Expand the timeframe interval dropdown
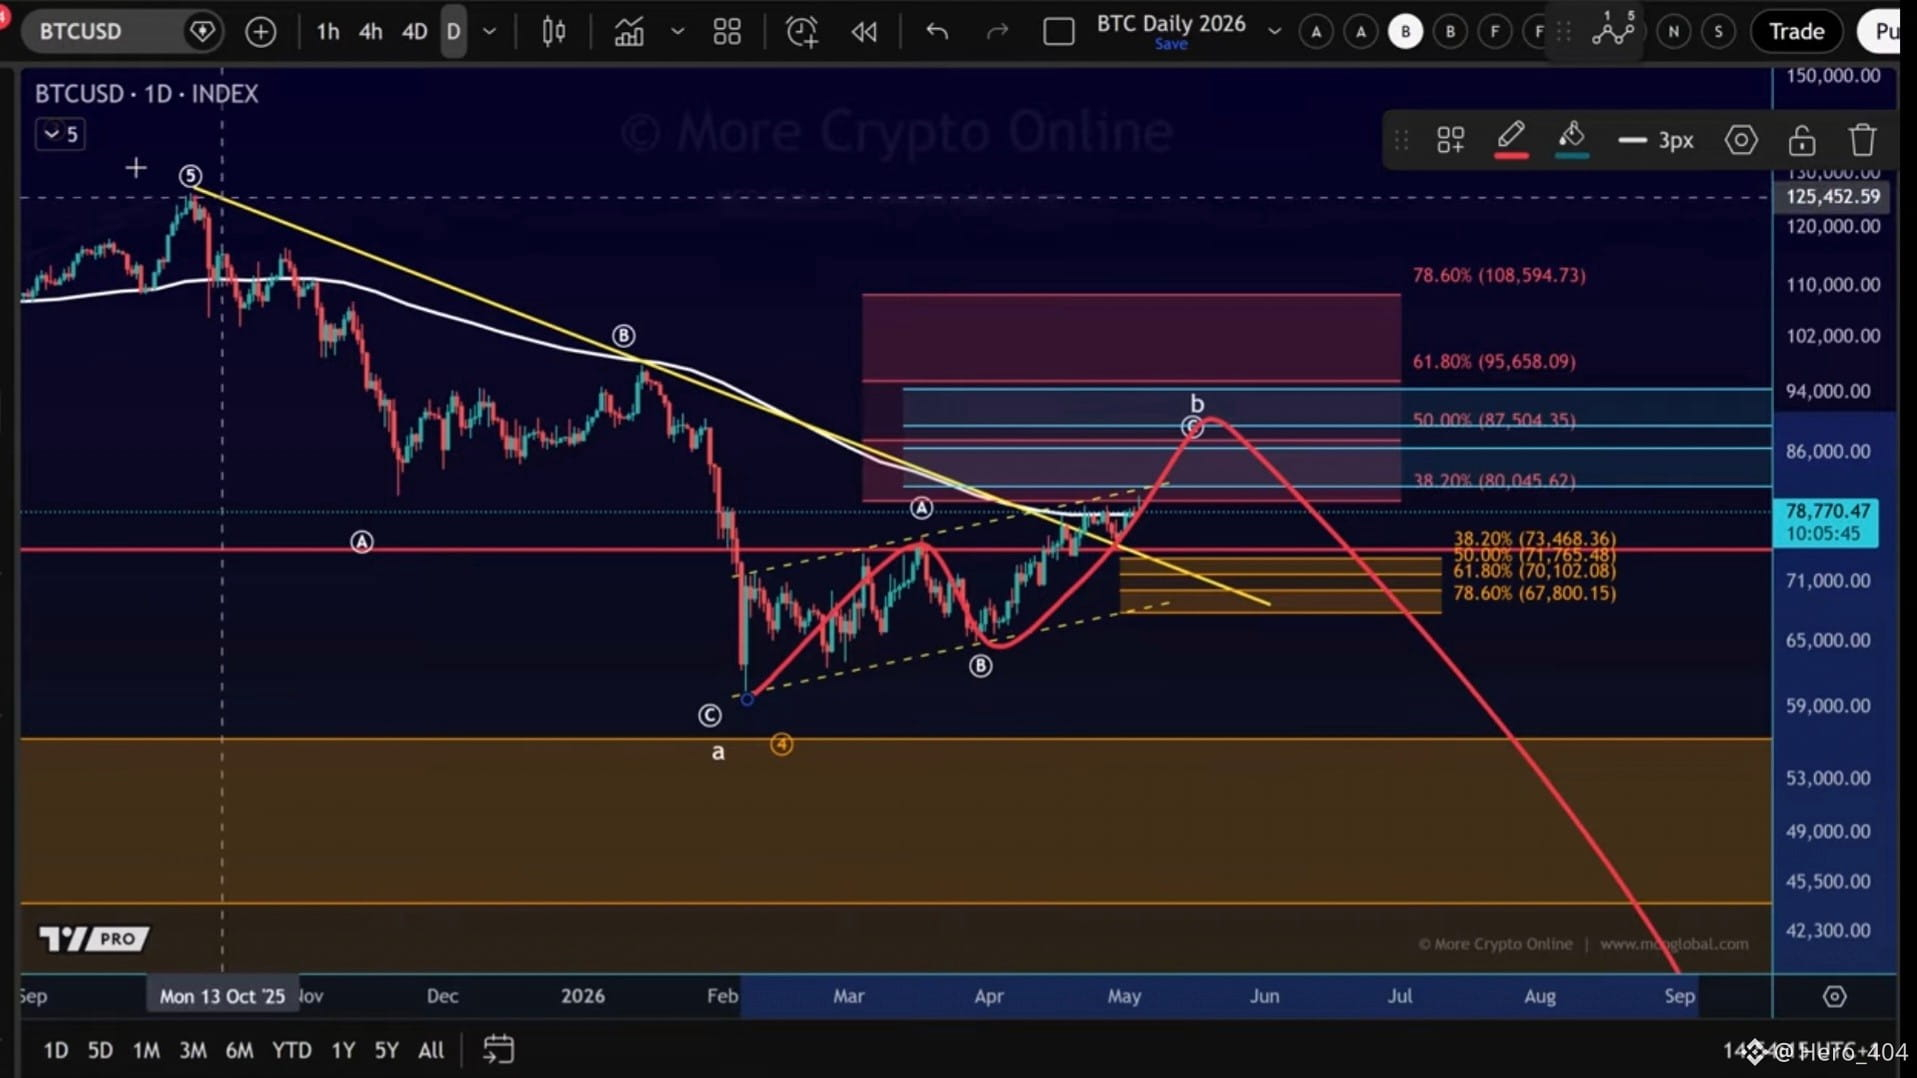Screen dimensions: 1917x1078 click(x=489, y=32)
